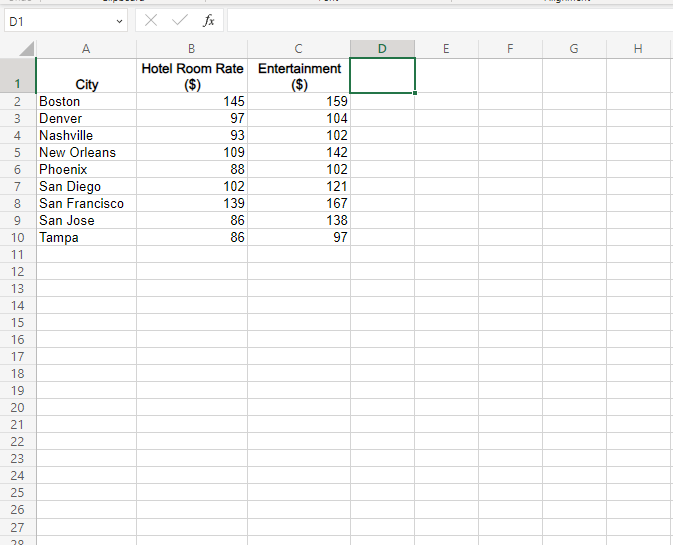Click San Jose's entertainment cell 138
Image resolution: width=673 pixels, height=545 pixels.
click(x=299, y=221)
